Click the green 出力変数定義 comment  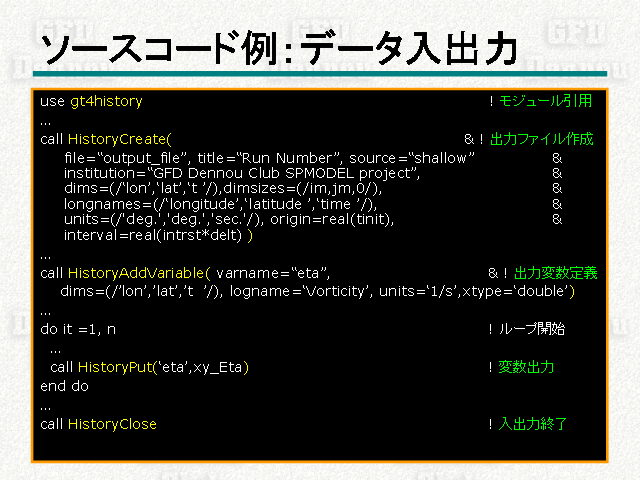556,272
